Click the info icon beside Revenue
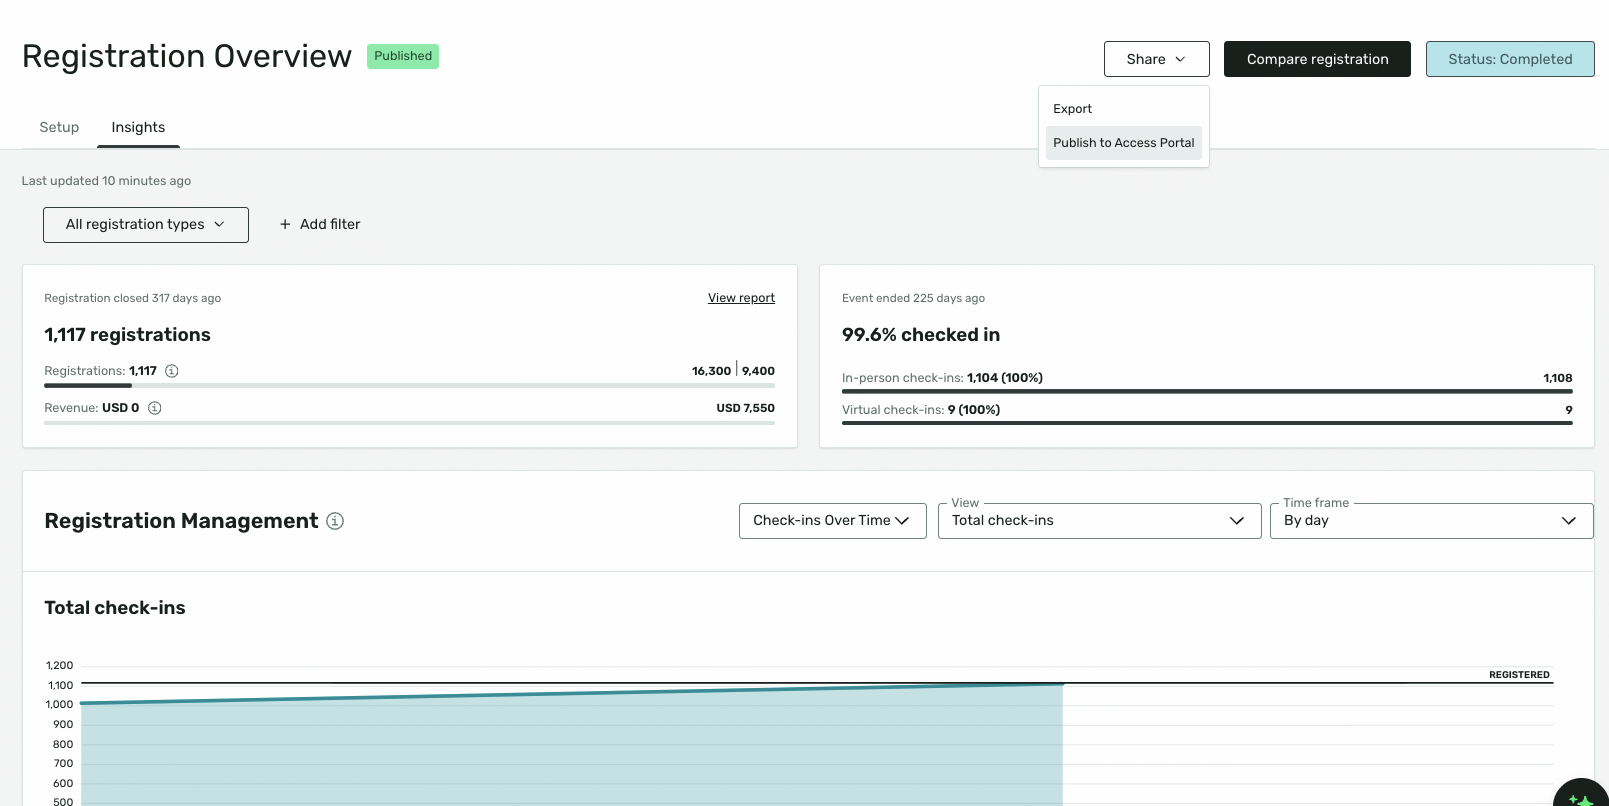 155,408
